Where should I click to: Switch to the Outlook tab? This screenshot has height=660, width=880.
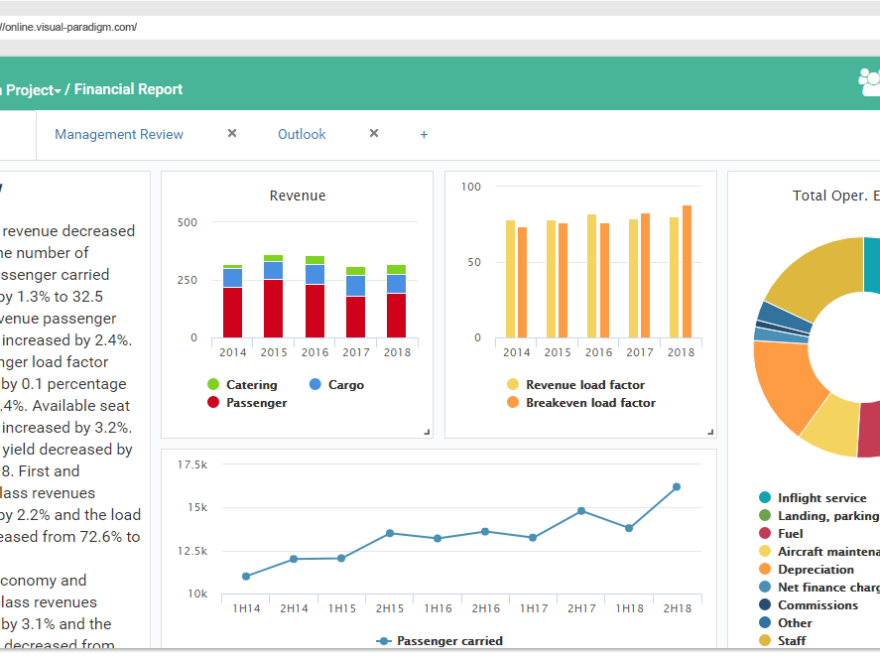pos(301,134)
